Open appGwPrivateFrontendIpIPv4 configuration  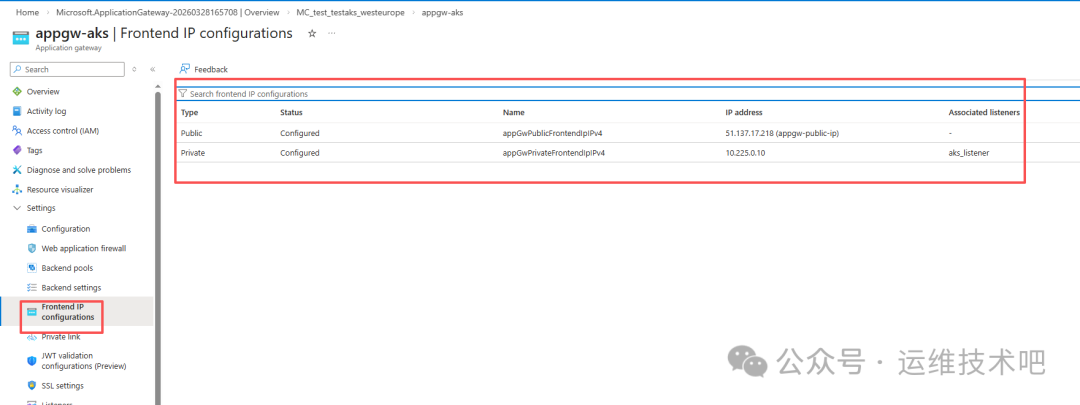[x=554, y=153]
